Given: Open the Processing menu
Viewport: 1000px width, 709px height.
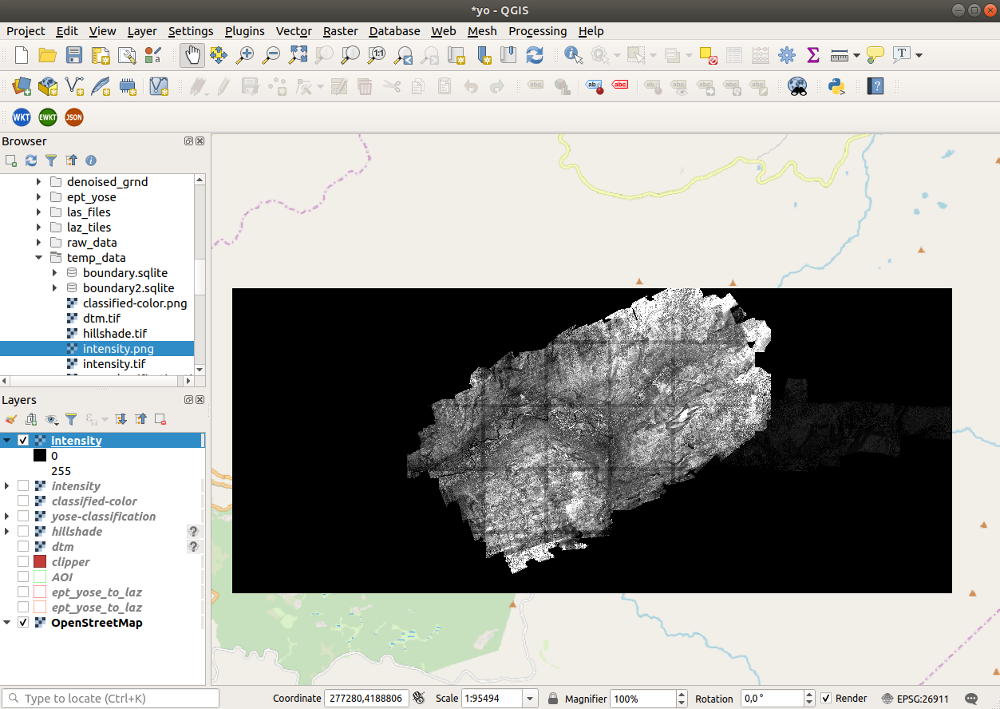Looking at the screenshot, I should [537, 31].
